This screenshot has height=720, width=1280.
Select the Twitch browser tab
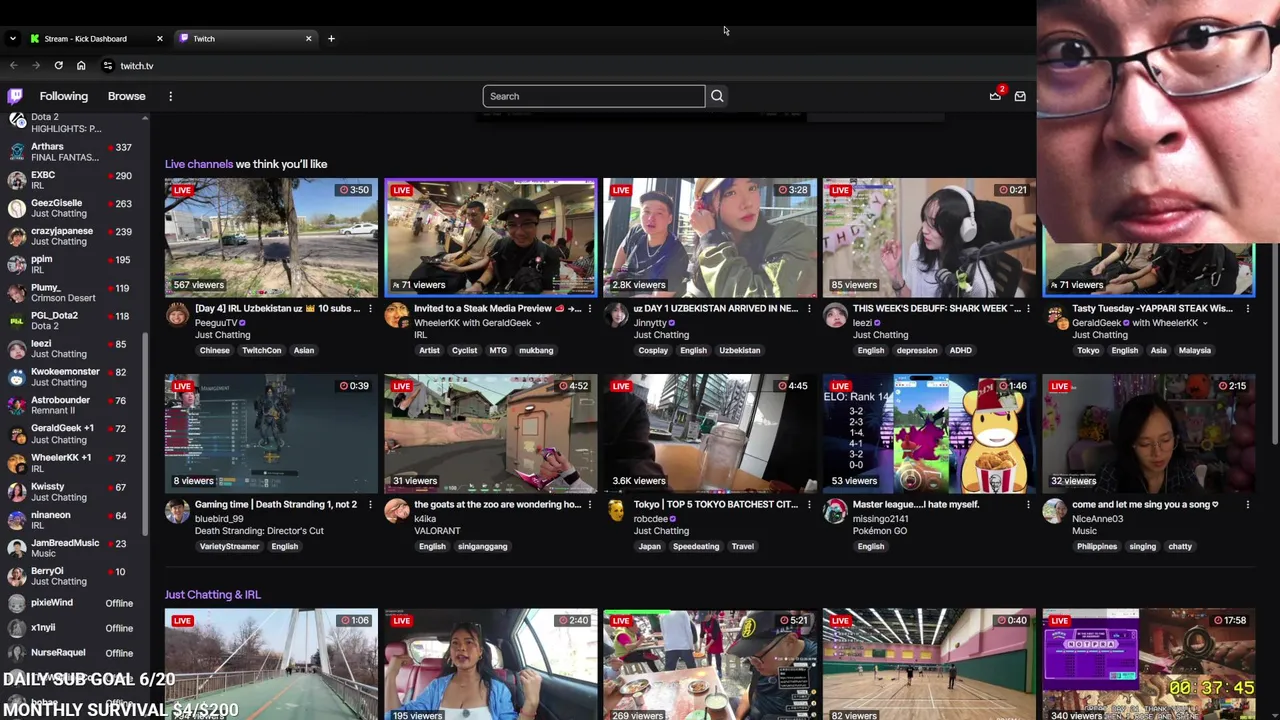click(246, 38)
